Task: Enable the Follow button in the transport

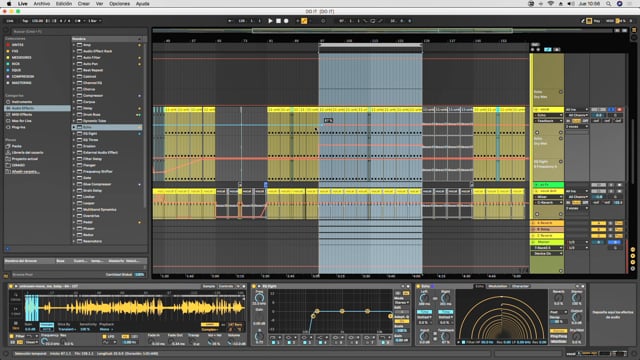Action: point(230,21)
